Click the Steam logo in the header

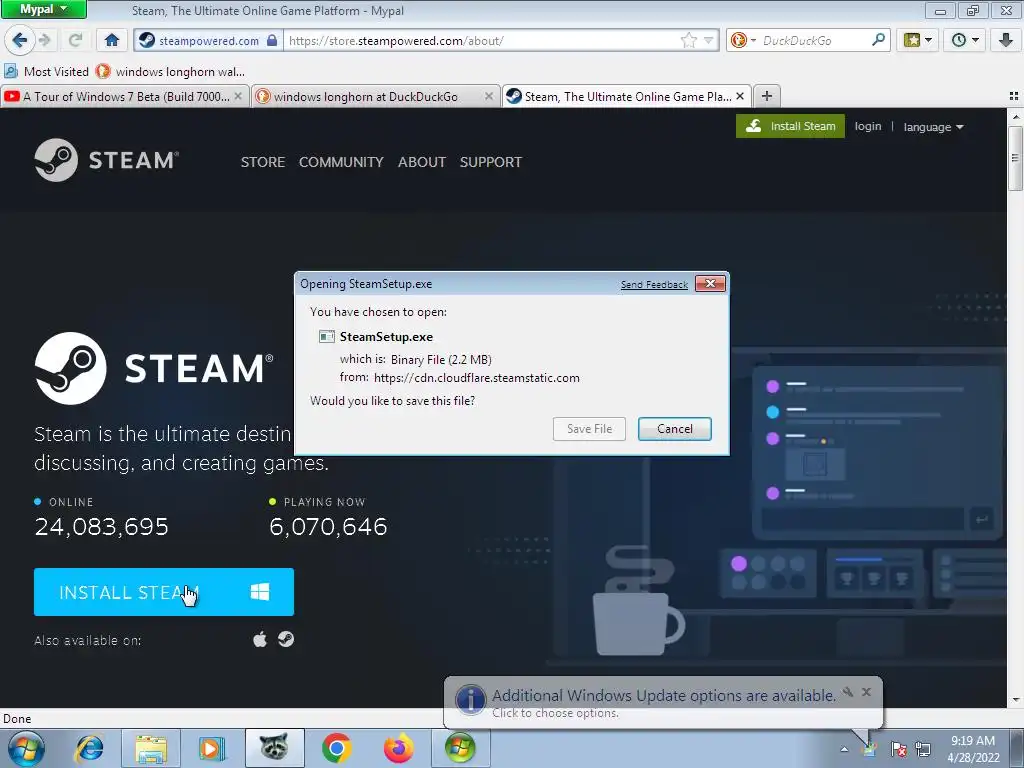tap(106, 160)
